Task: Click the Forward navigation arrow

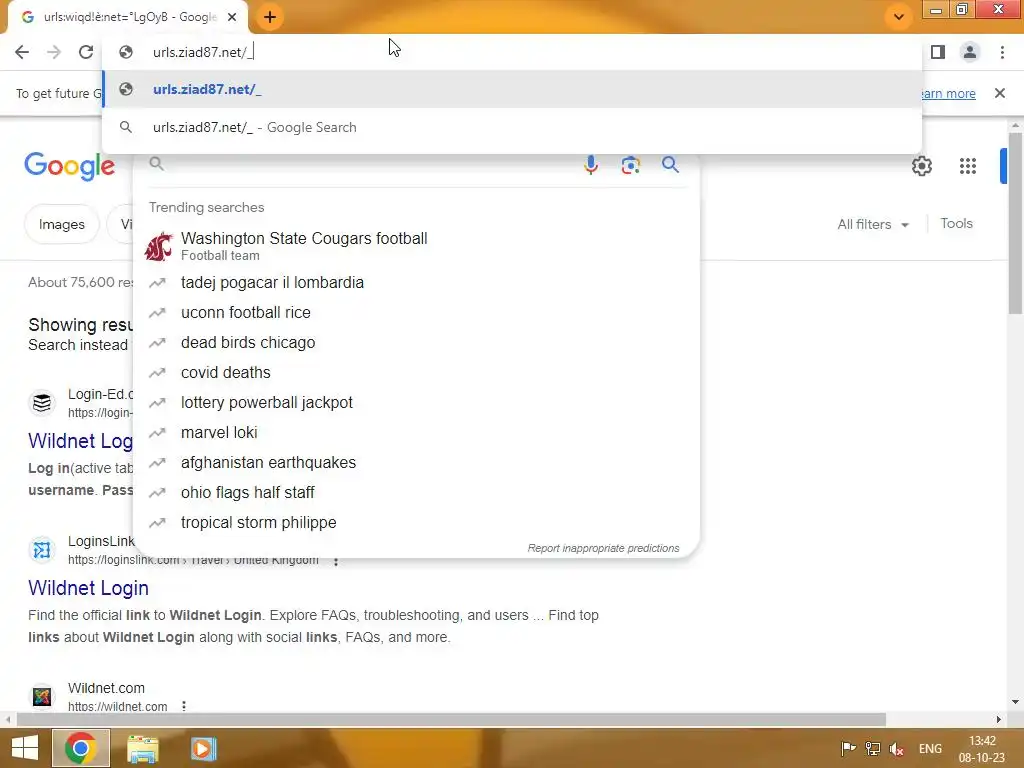Action: (x=54, y=52)
